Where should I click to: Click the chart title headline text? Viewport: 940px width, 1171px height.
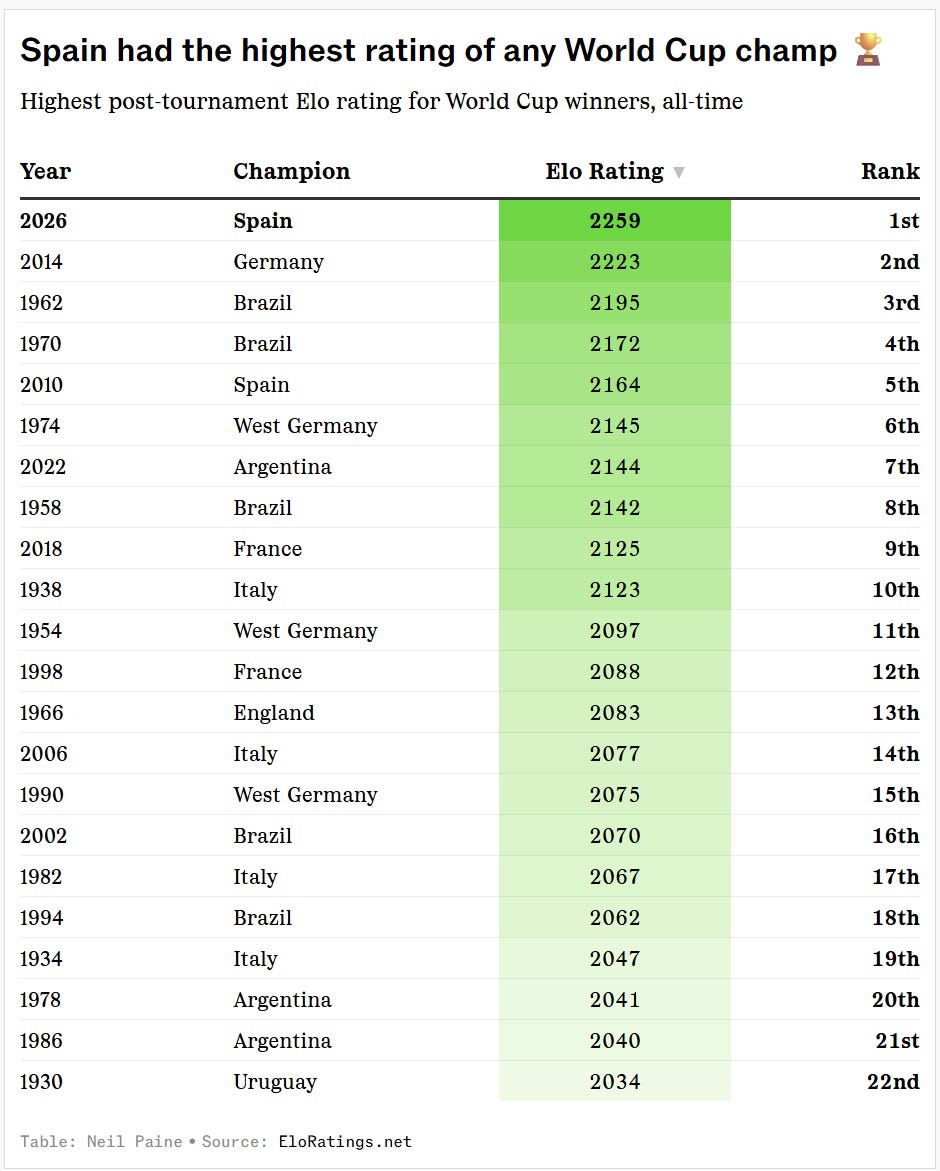click(x=429, y=50)
